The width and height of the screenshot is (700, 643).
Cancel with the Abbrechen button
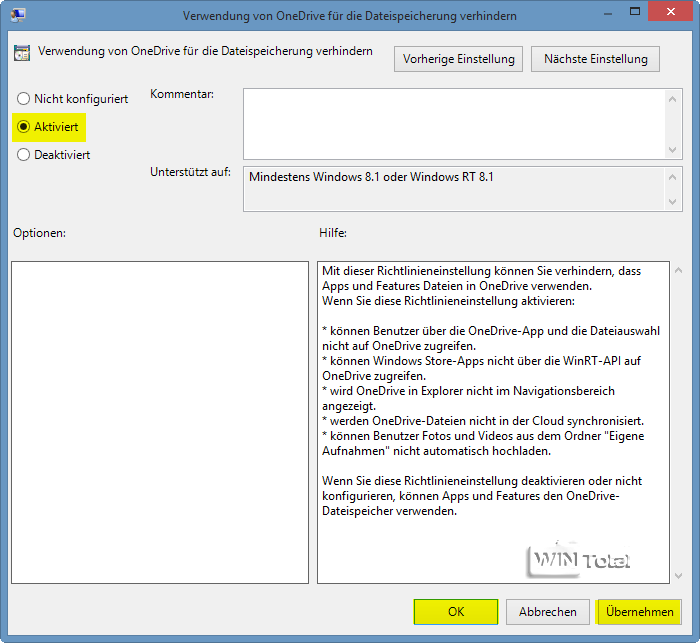tap(548, 612)
